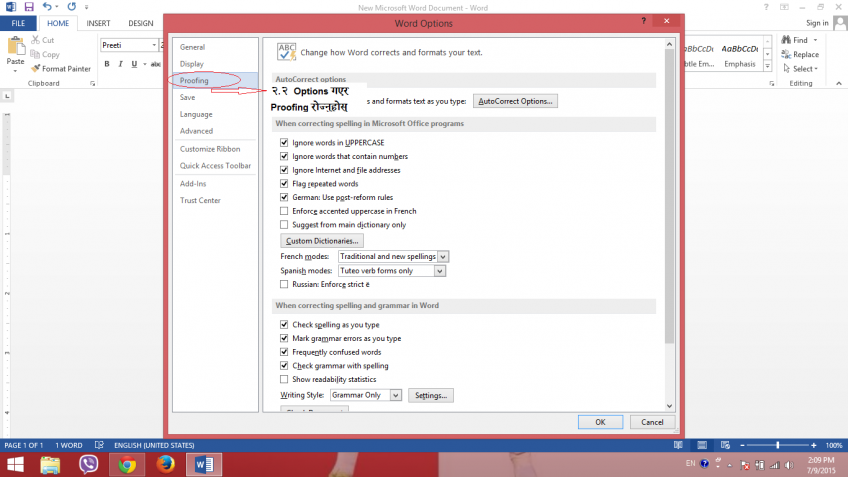Click the zoom out minus button
The image size is (848, 477).
(742, 445)
